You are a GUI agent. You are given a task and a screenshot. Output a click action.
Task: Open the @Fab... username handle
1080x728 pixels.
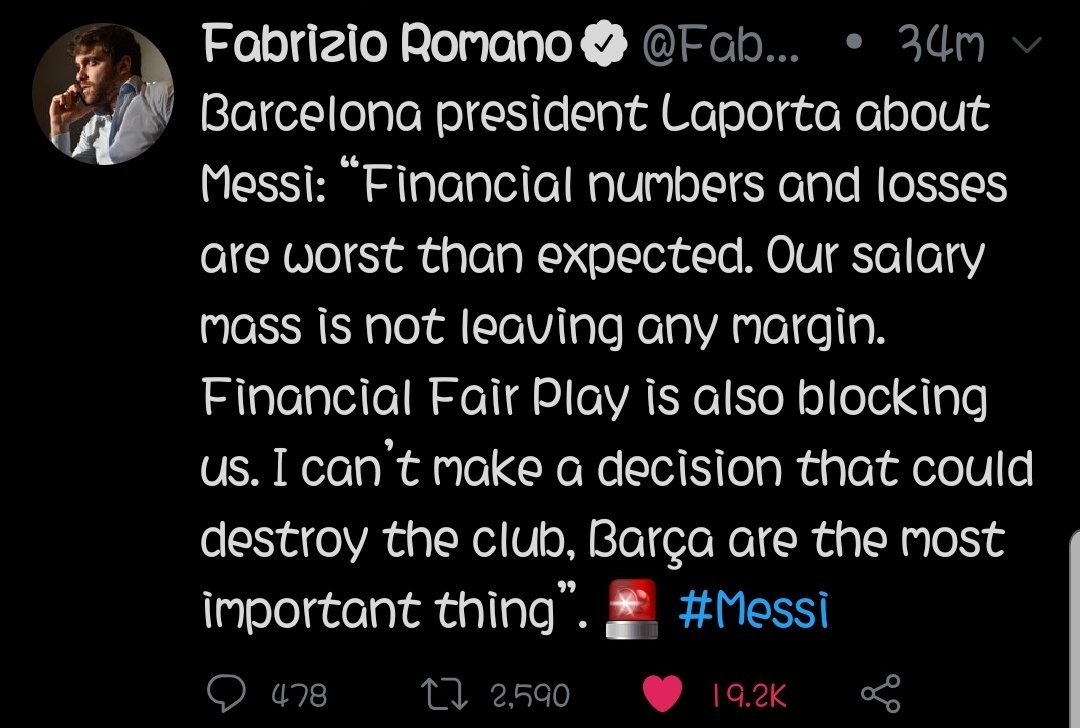click(x=720, y=44)
